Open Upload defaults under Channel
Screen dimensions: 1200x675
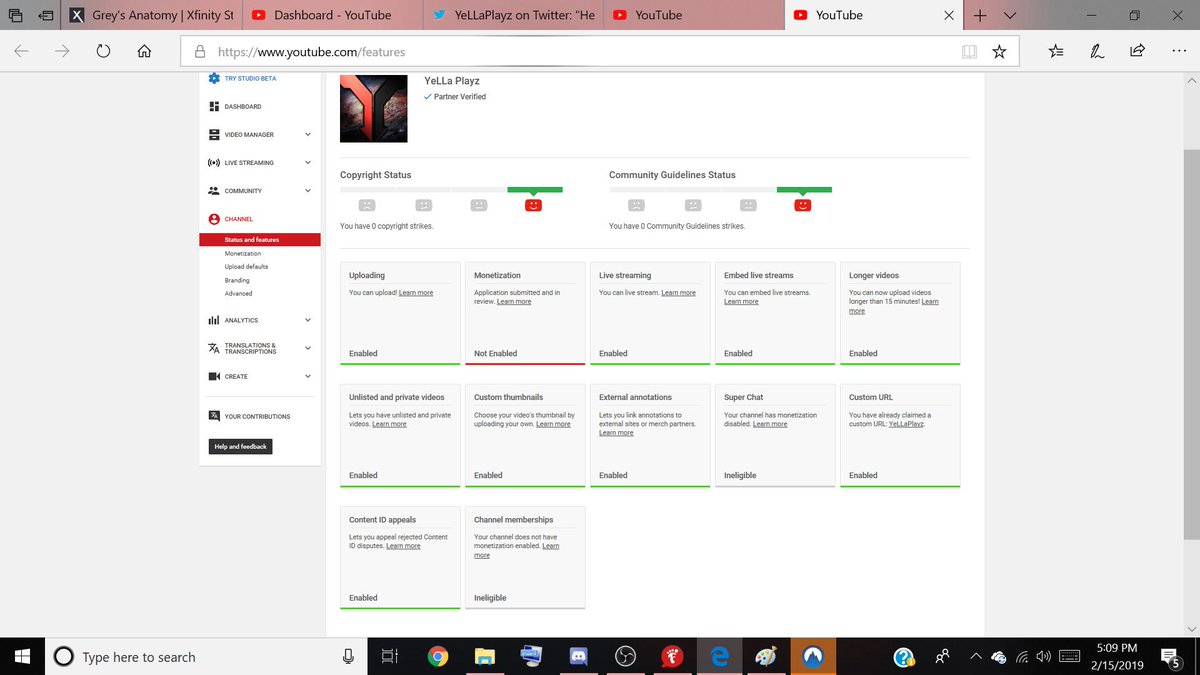246,267
